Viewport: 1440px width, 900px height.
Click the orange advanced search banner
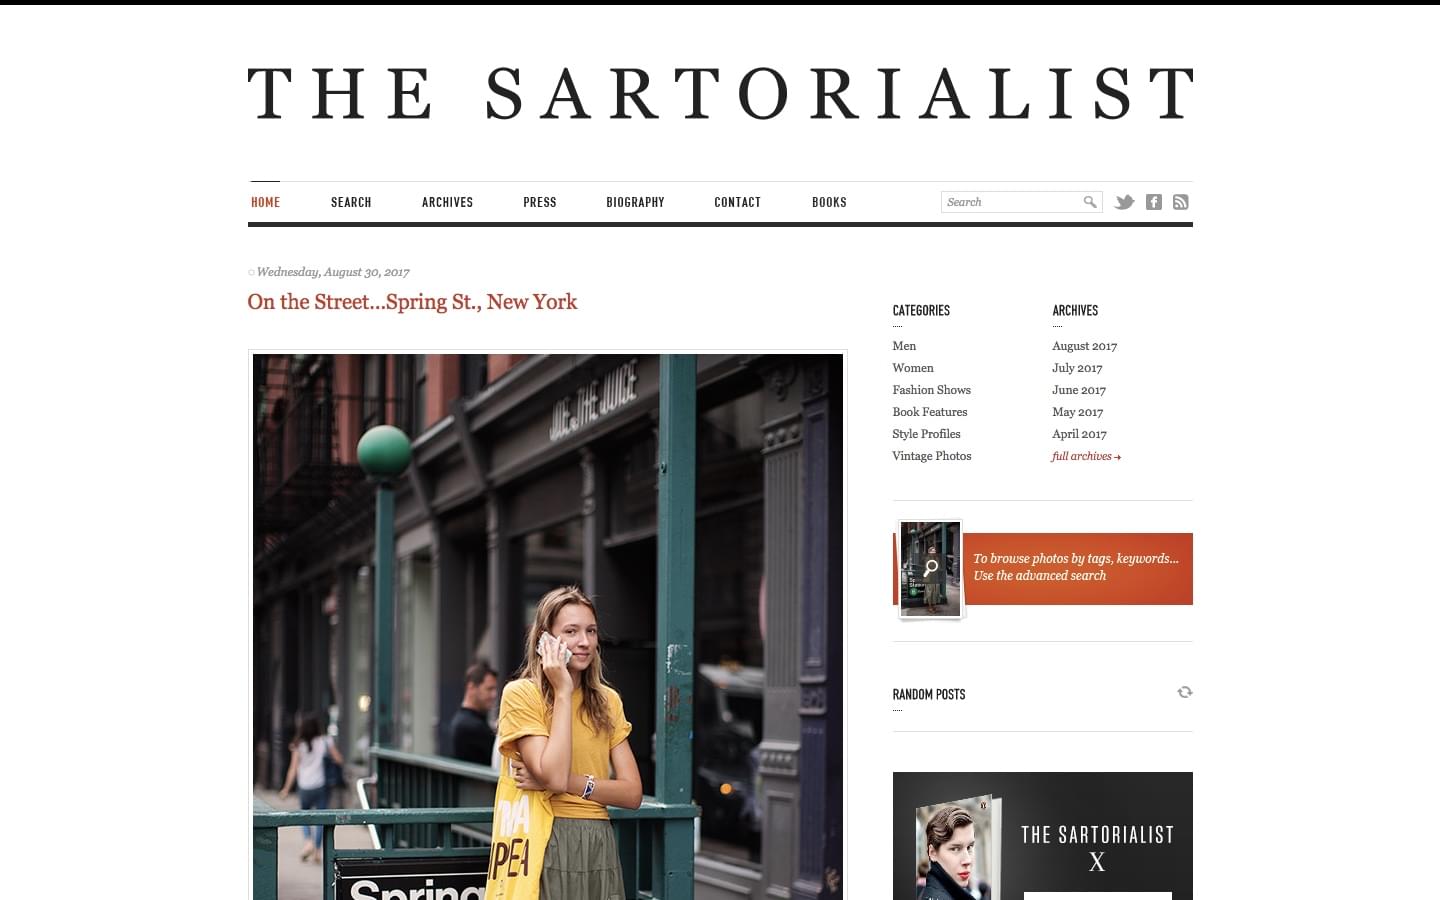pos(1076,568)
